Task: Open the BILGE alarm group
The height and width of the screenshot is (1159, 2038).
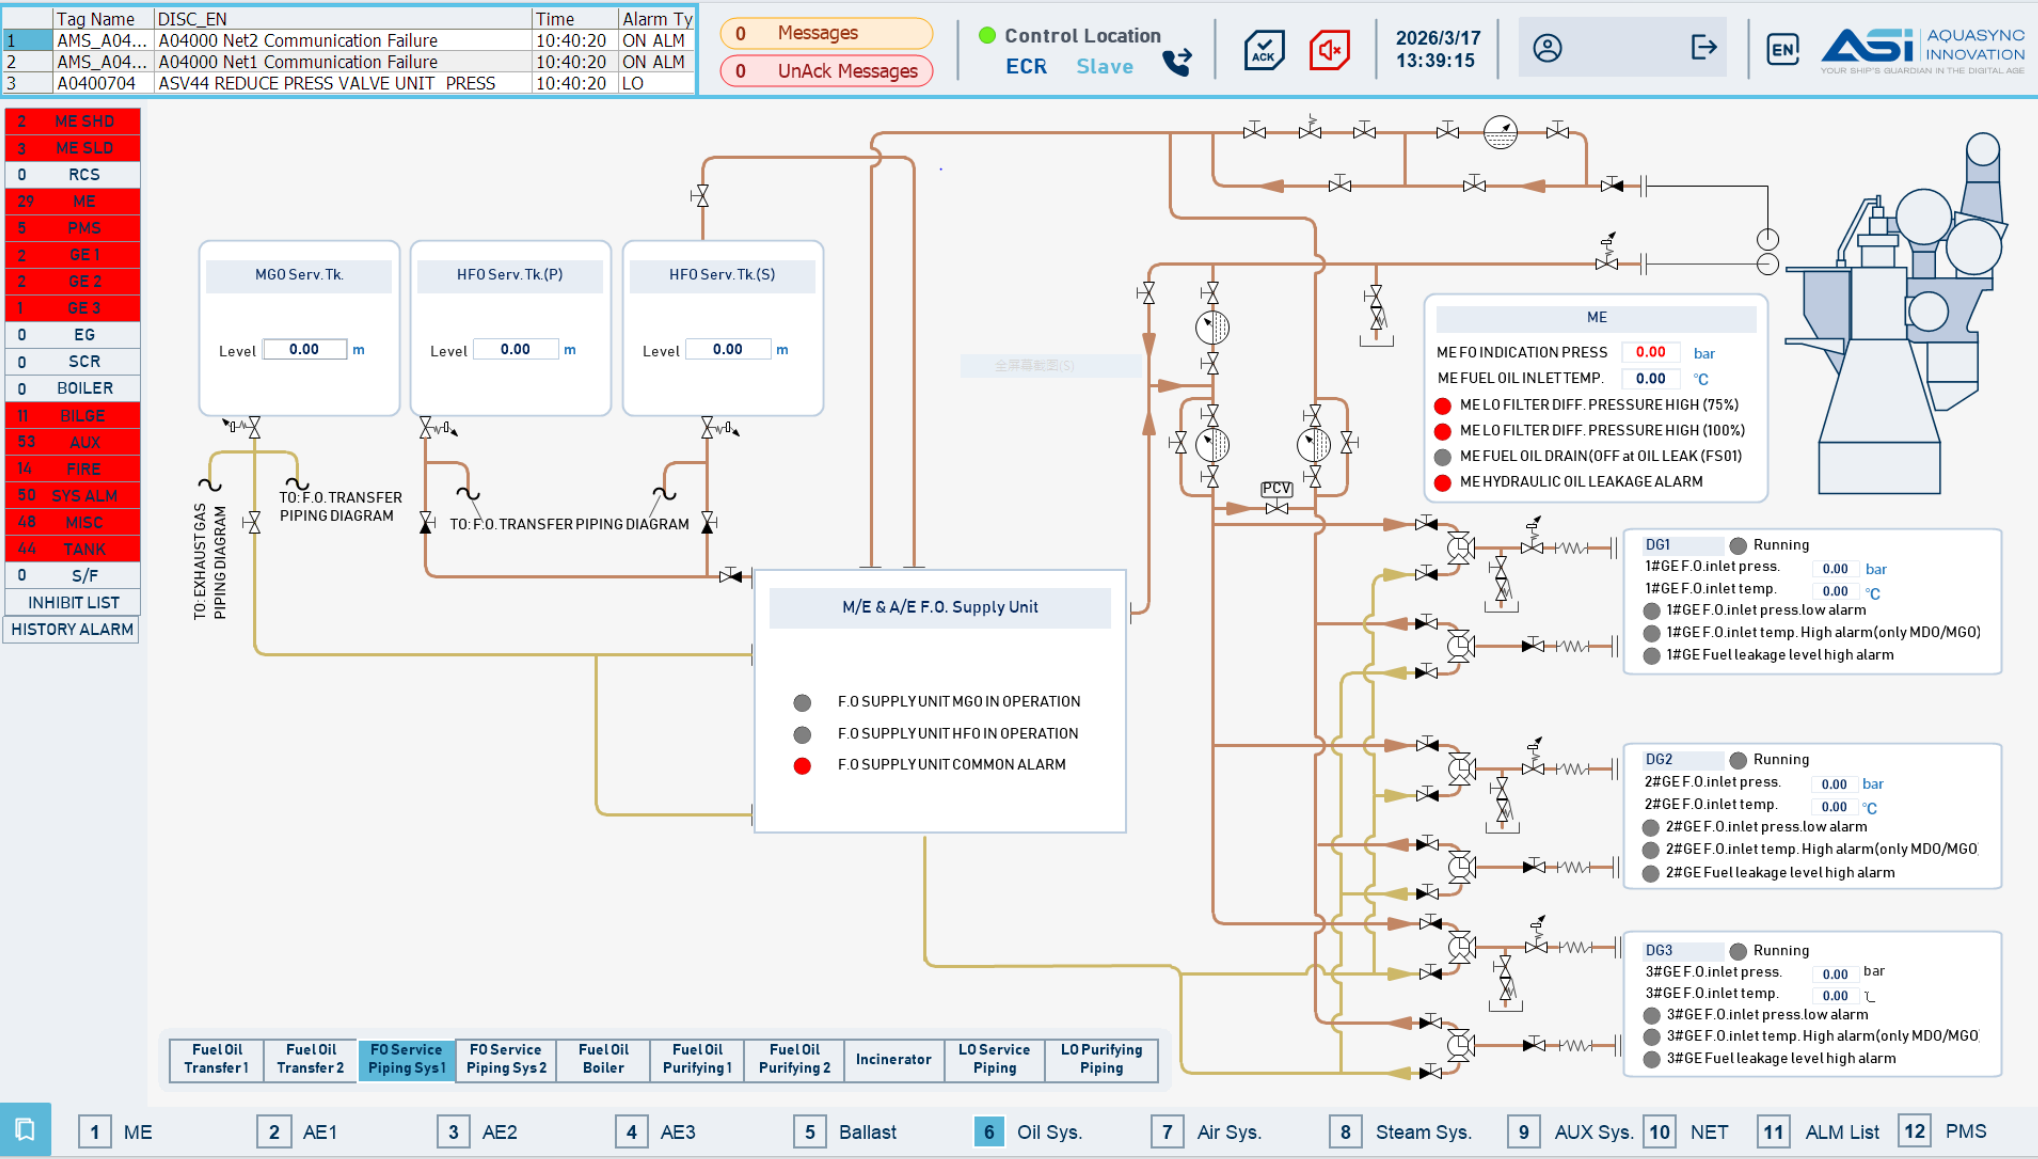Action: 73,415
